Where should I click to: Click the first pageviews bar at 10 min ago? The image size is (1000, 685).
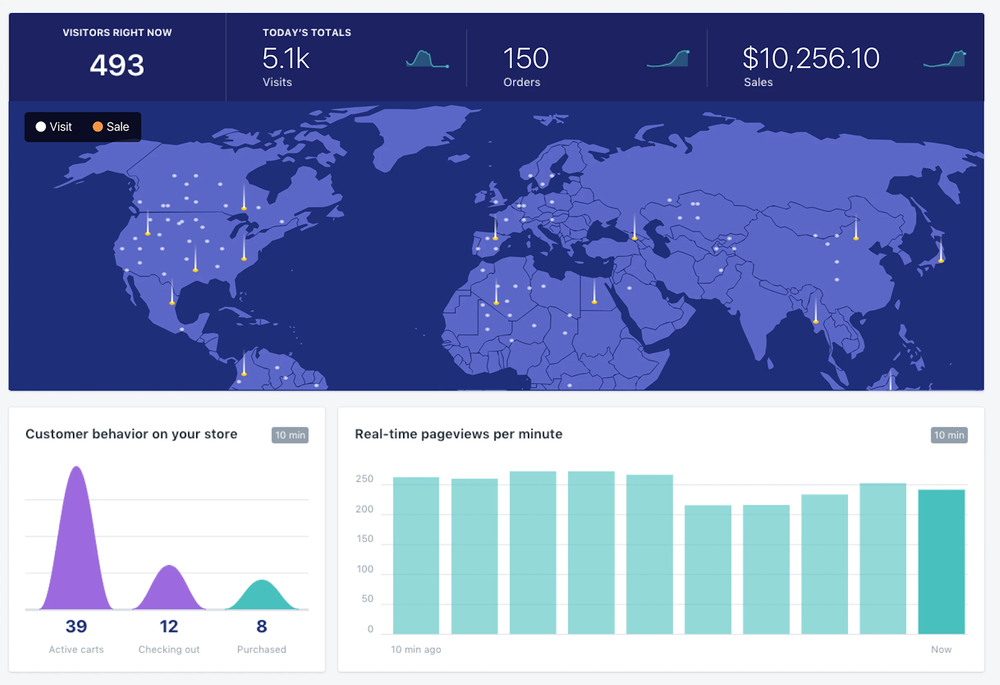pyautogui.click(x=416, y=555)
